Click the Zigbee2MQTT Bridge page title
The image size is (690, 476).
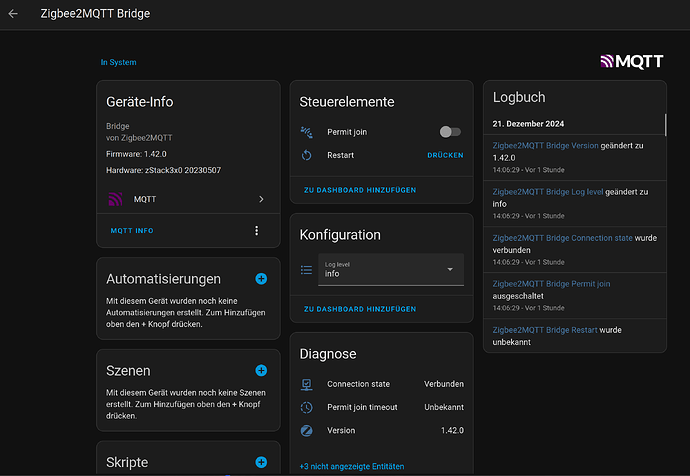pyautogui.click(x=95, y=14)
